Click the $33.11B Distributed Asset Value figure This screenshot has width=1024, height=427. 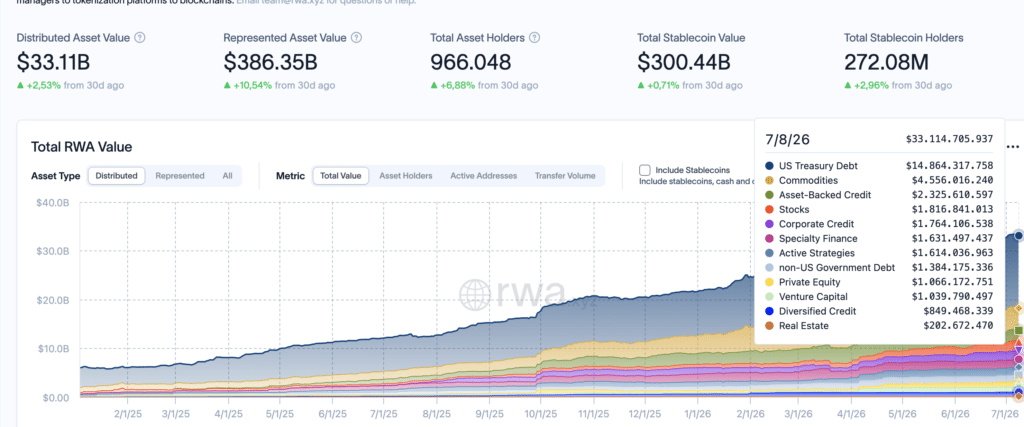(x=53, y=62)
